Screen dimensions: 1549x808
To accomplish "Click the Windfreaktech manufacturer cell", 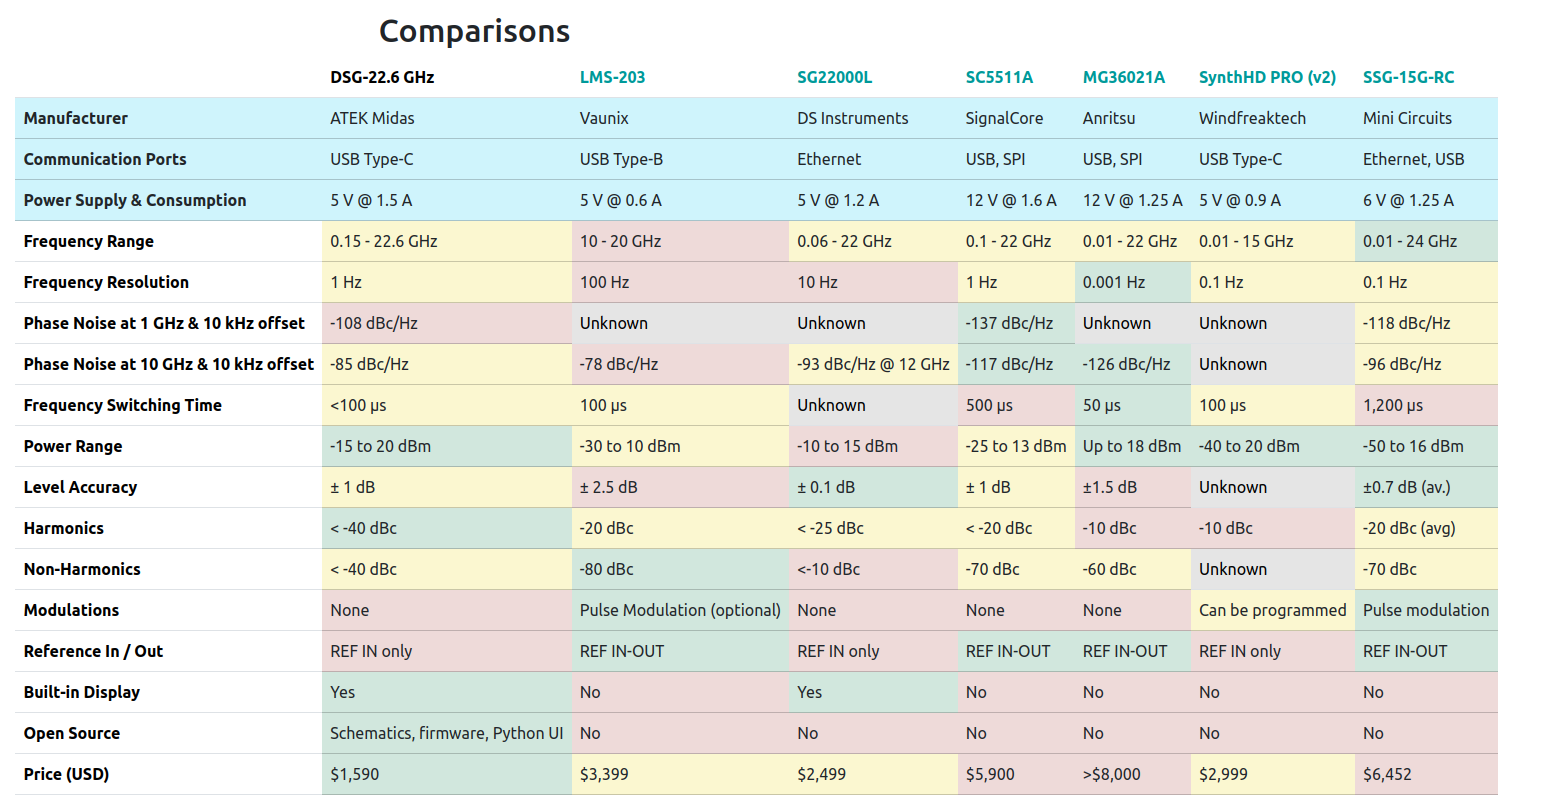I will (1252, 118).
